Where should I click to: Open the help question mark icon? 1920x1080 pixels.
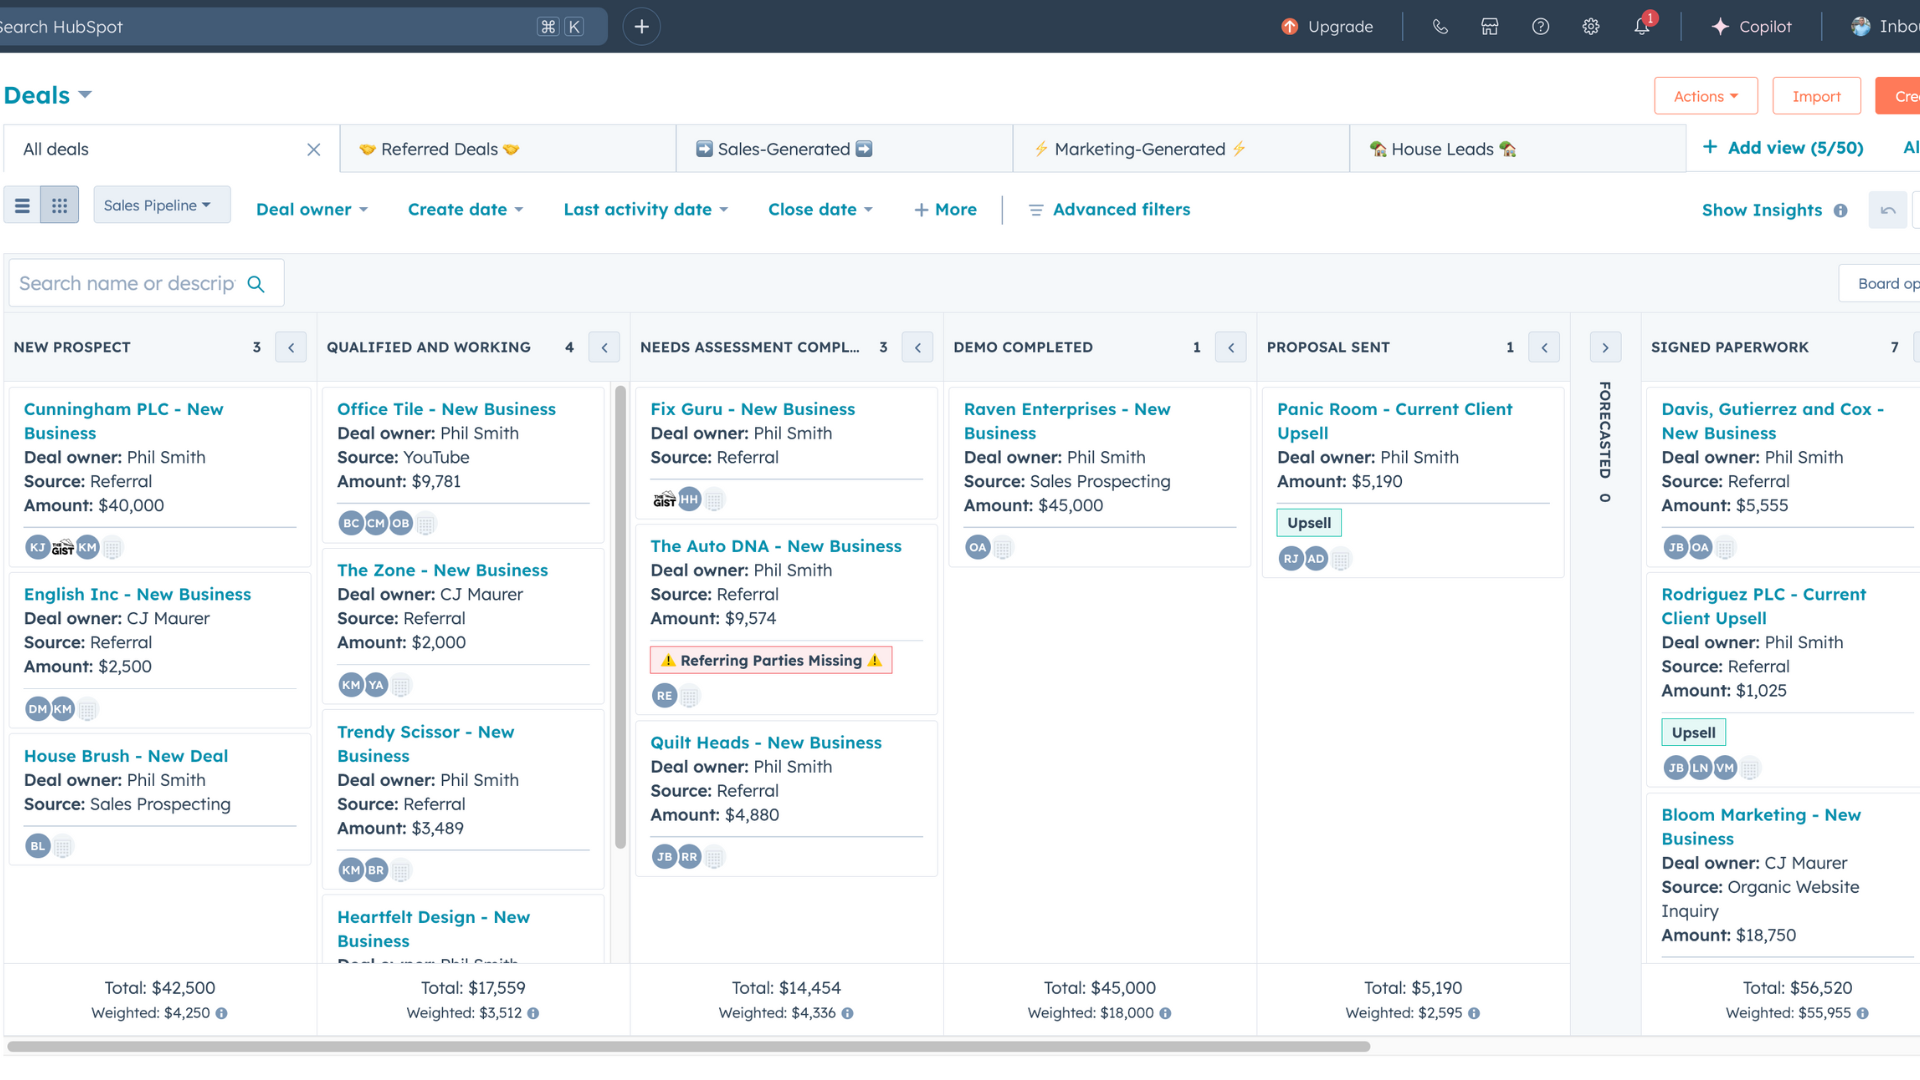click(1540, 27)
